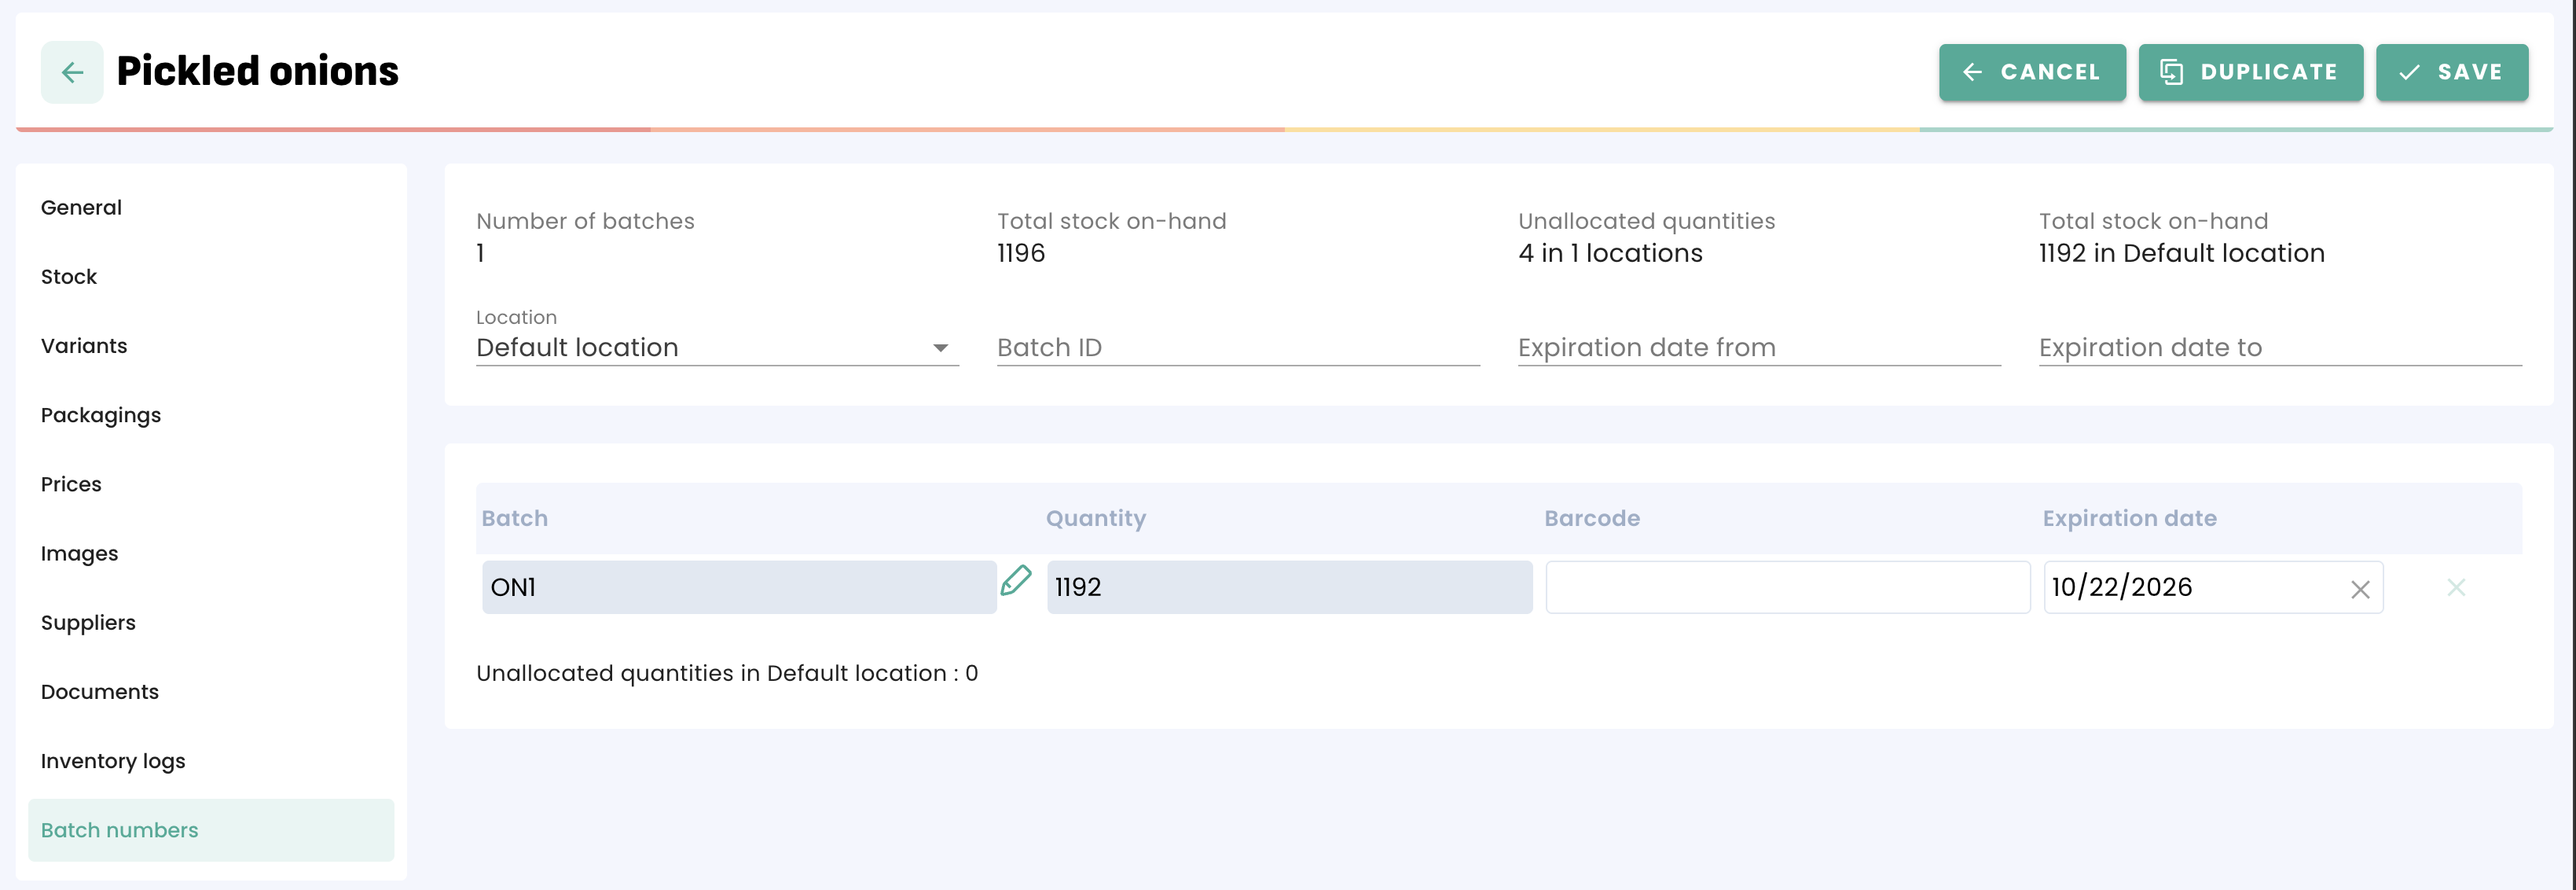This screenshot has width=2576, height=890.
Task: Click the Expiration date to field
Action: (x=2279, y=347)
